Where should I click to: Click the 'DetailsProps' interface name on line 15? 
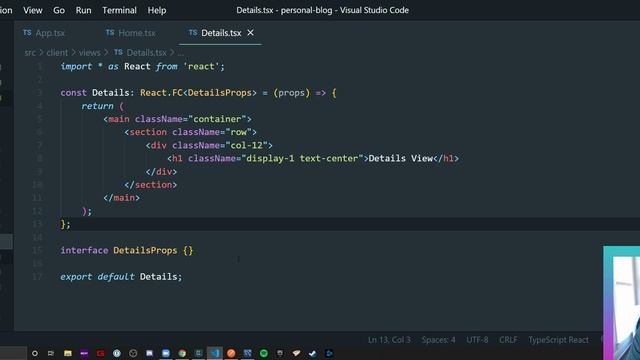click(x=145, y=250)
